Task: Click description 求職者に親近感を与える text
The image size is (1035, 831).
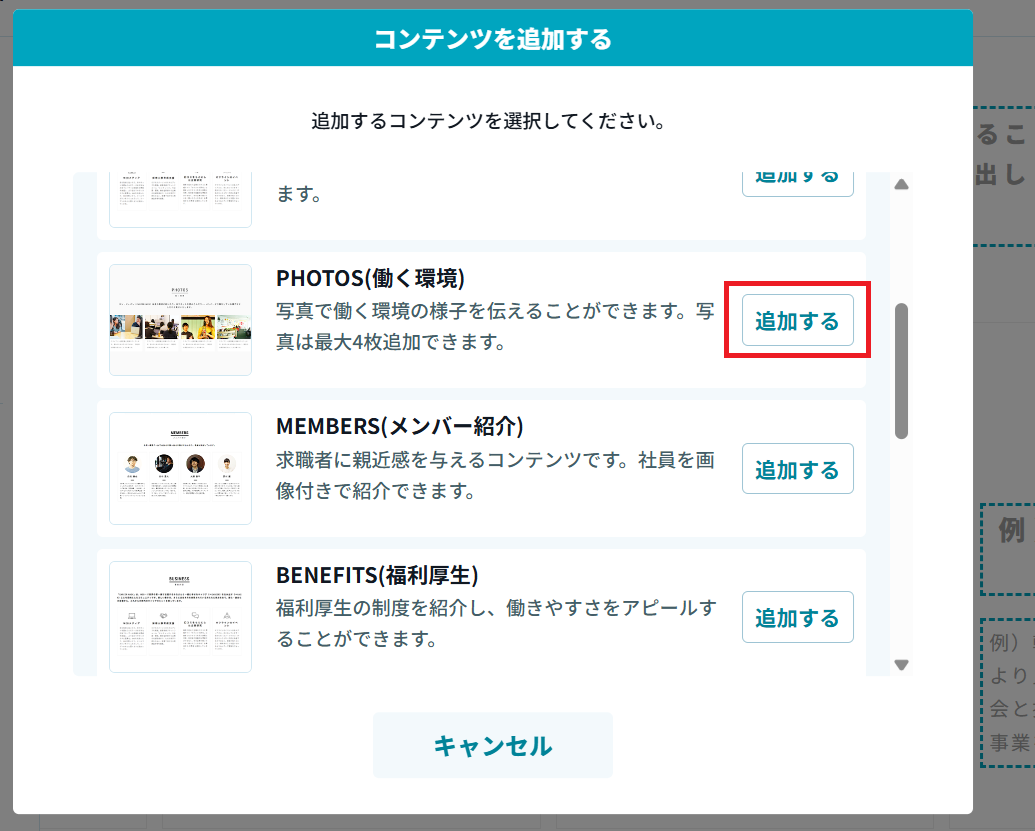Action: point(495,475)
